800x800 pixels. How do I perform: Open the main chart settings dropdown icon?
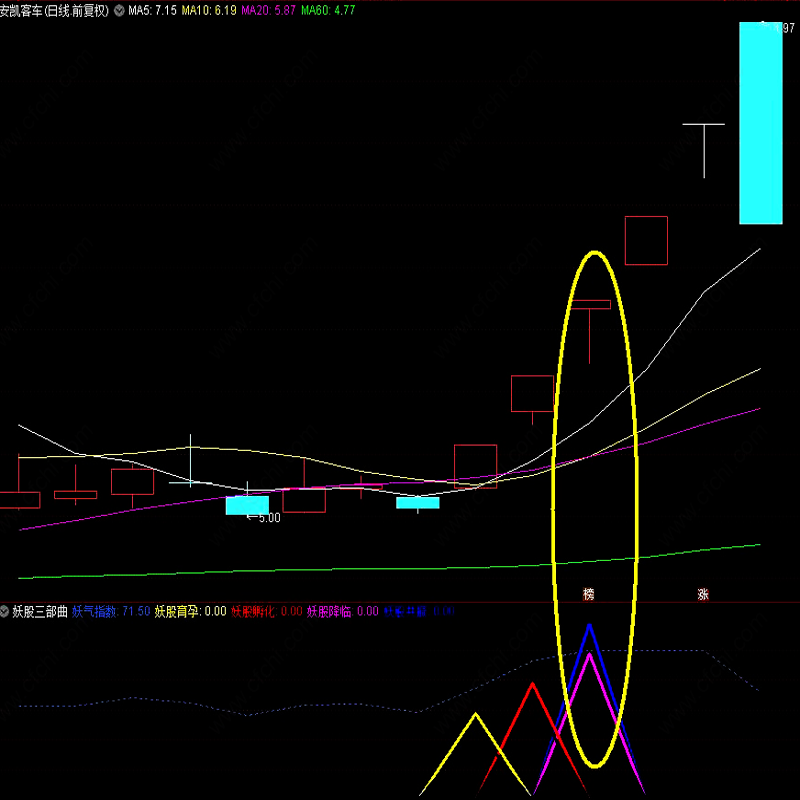pyautogui.click(x=120, y=10)
